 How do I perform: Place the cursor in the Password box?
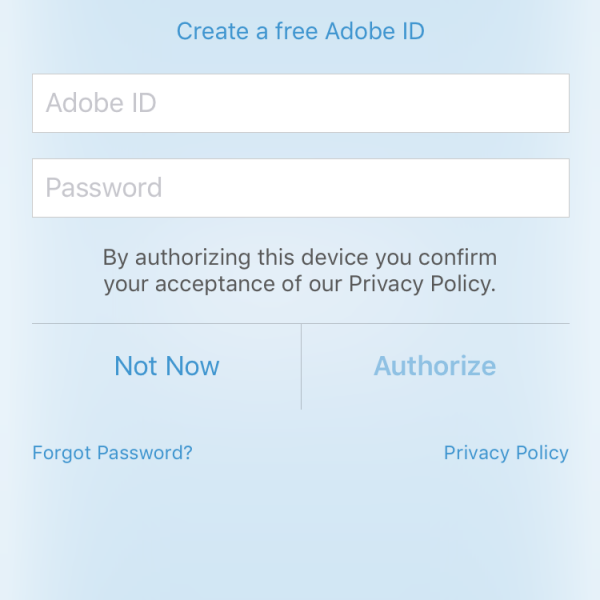click(300, 188)
